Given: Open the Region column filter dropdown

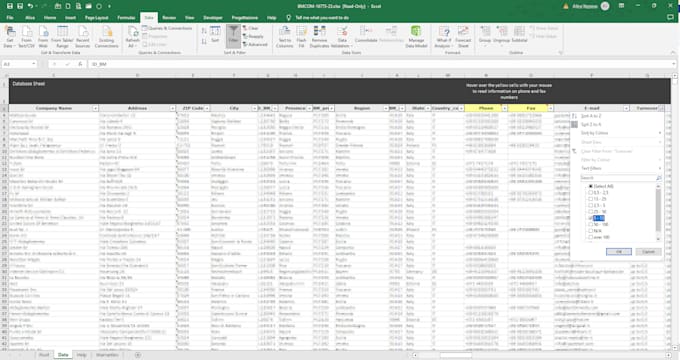Looking at the screenshot, I should pyautogui.click(x=386, y=108).
